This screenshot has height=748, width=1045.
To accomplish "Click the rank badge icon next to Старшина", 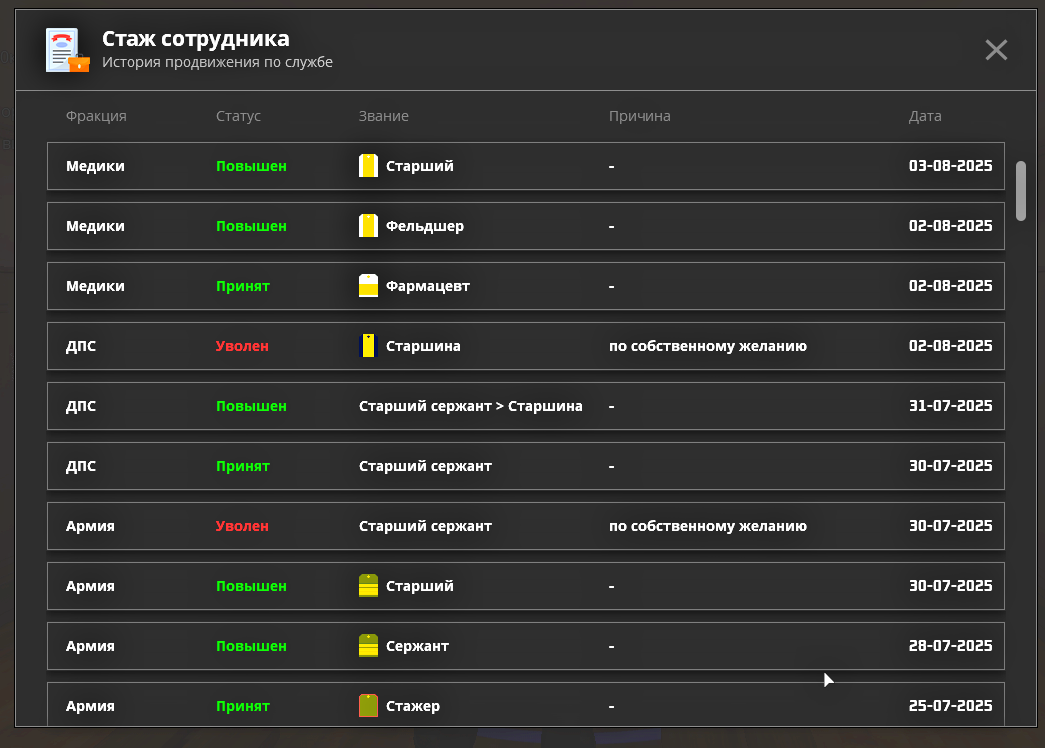I will [x=369, y=346].
